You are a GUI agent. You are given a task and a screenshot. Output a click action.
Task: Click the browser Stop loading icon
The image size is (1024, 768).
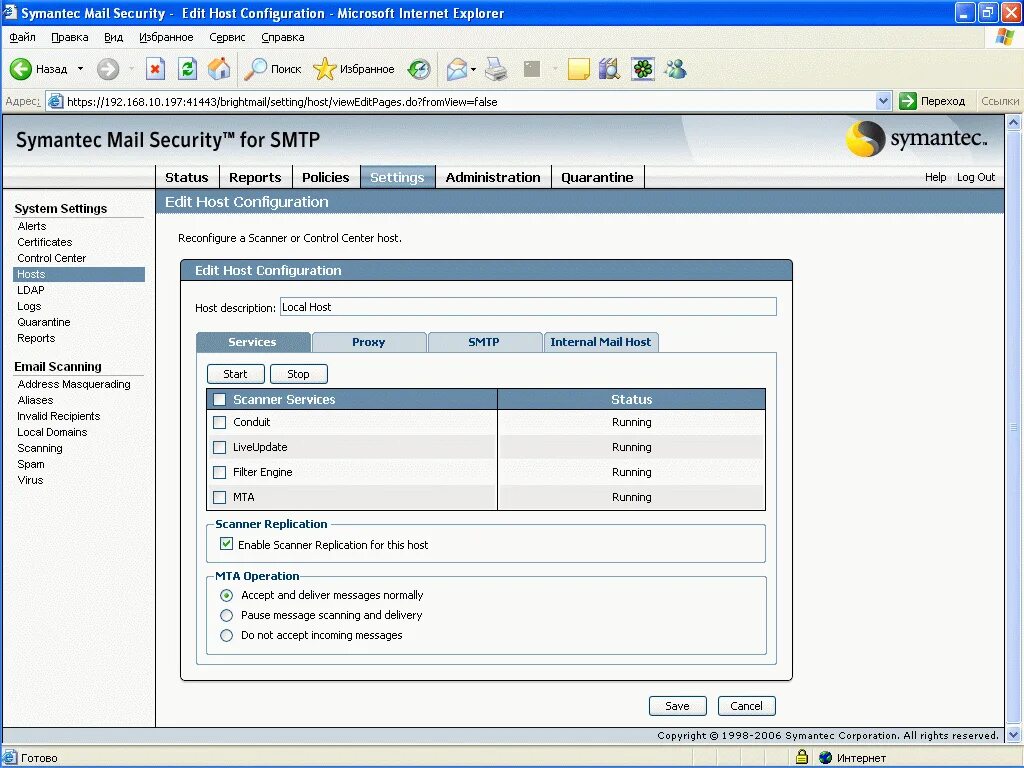(x=155, y=69)
